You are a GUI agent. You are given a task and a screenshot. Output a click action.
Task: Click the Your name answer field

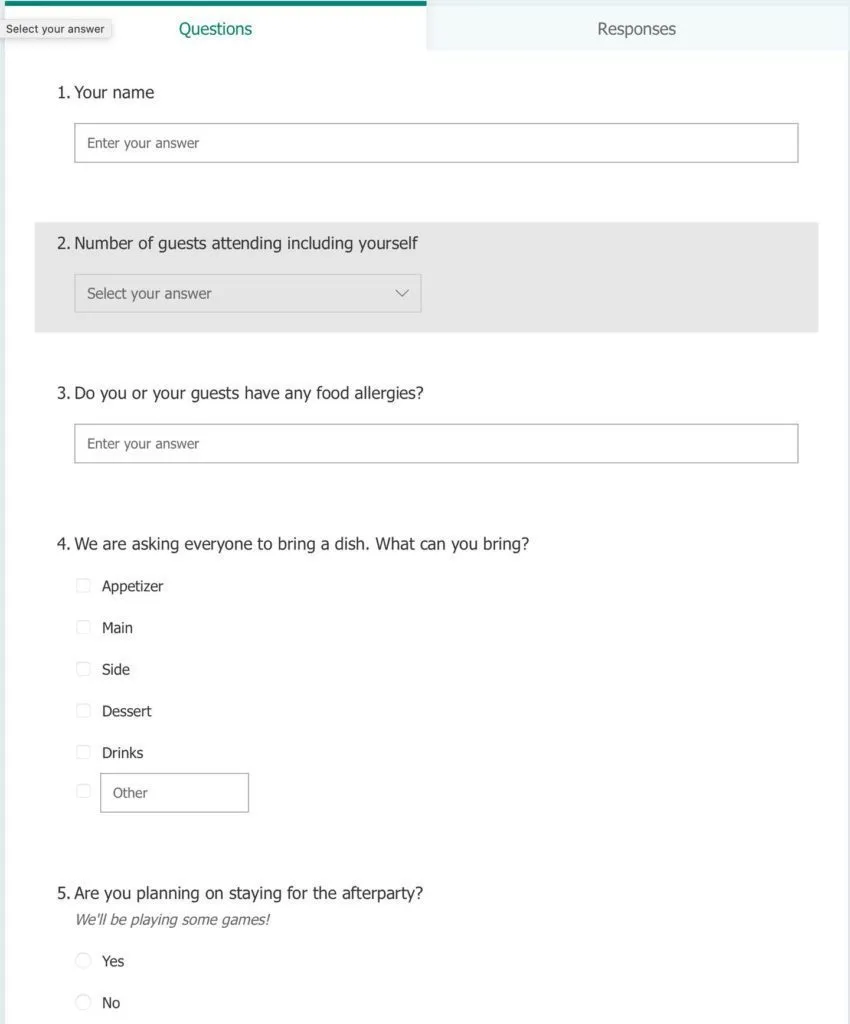pyautogui.click(x=436, y=143)
